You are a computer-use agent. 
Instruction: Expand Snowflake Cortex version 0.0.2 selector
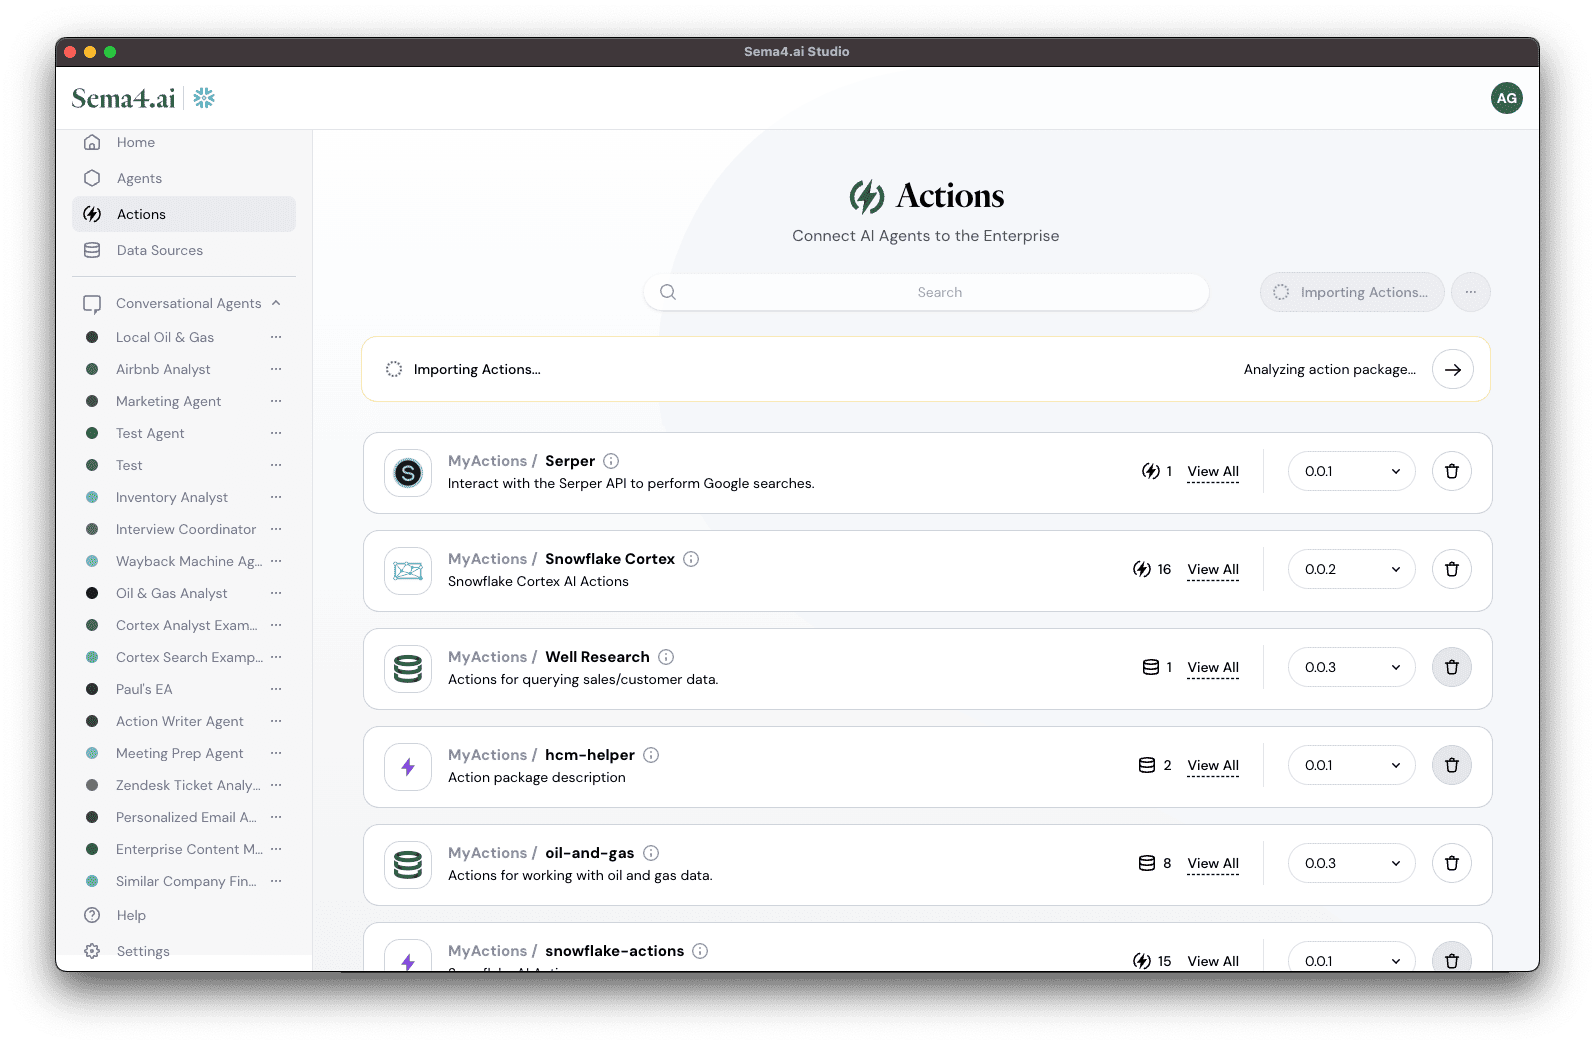pos(1351,569)
